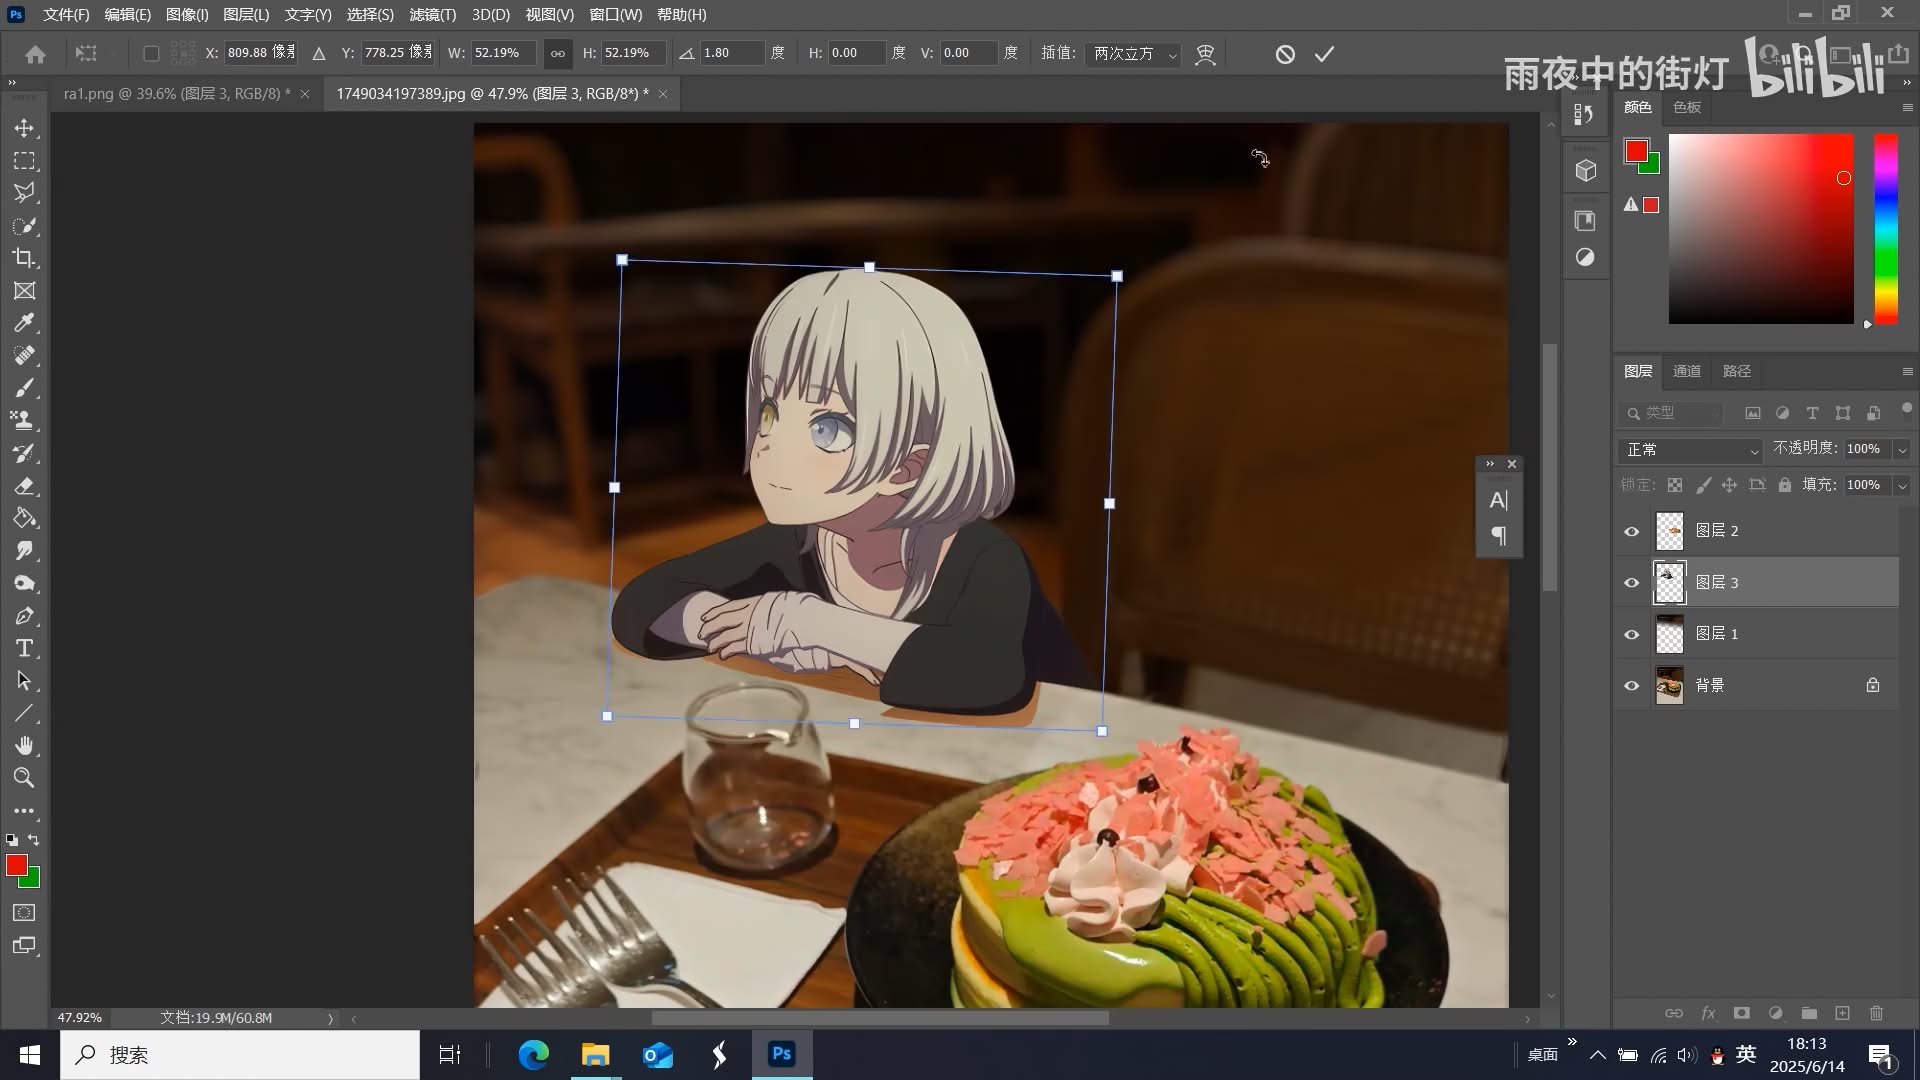Image resolution: width=1920 pixels, height=1080 pixels.
Task: Hide layer 图层 2
Action: coord(1631,531)
